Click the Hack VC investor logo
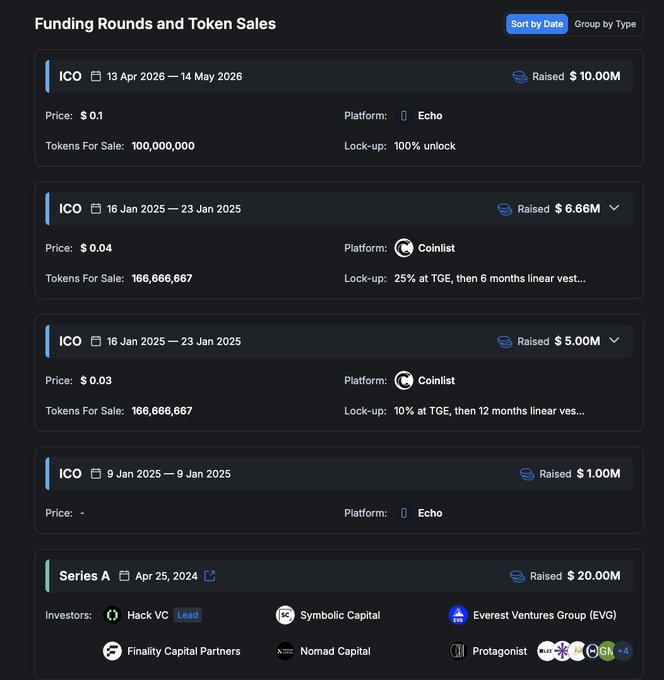Viewport: 664px width, 680px height. [x=112, y=615]
